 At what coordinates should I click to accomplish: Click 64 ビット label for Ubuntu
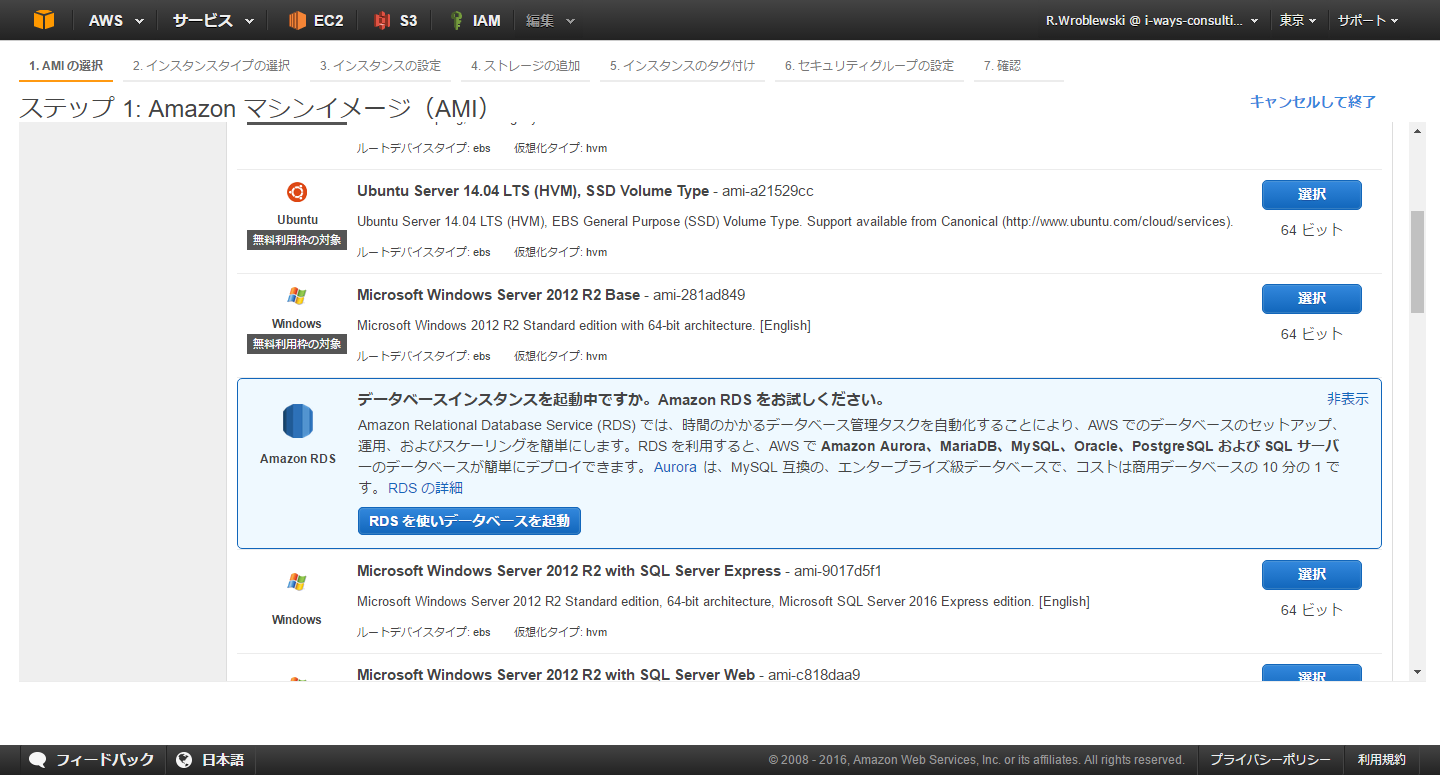[x=1312, y=230]
